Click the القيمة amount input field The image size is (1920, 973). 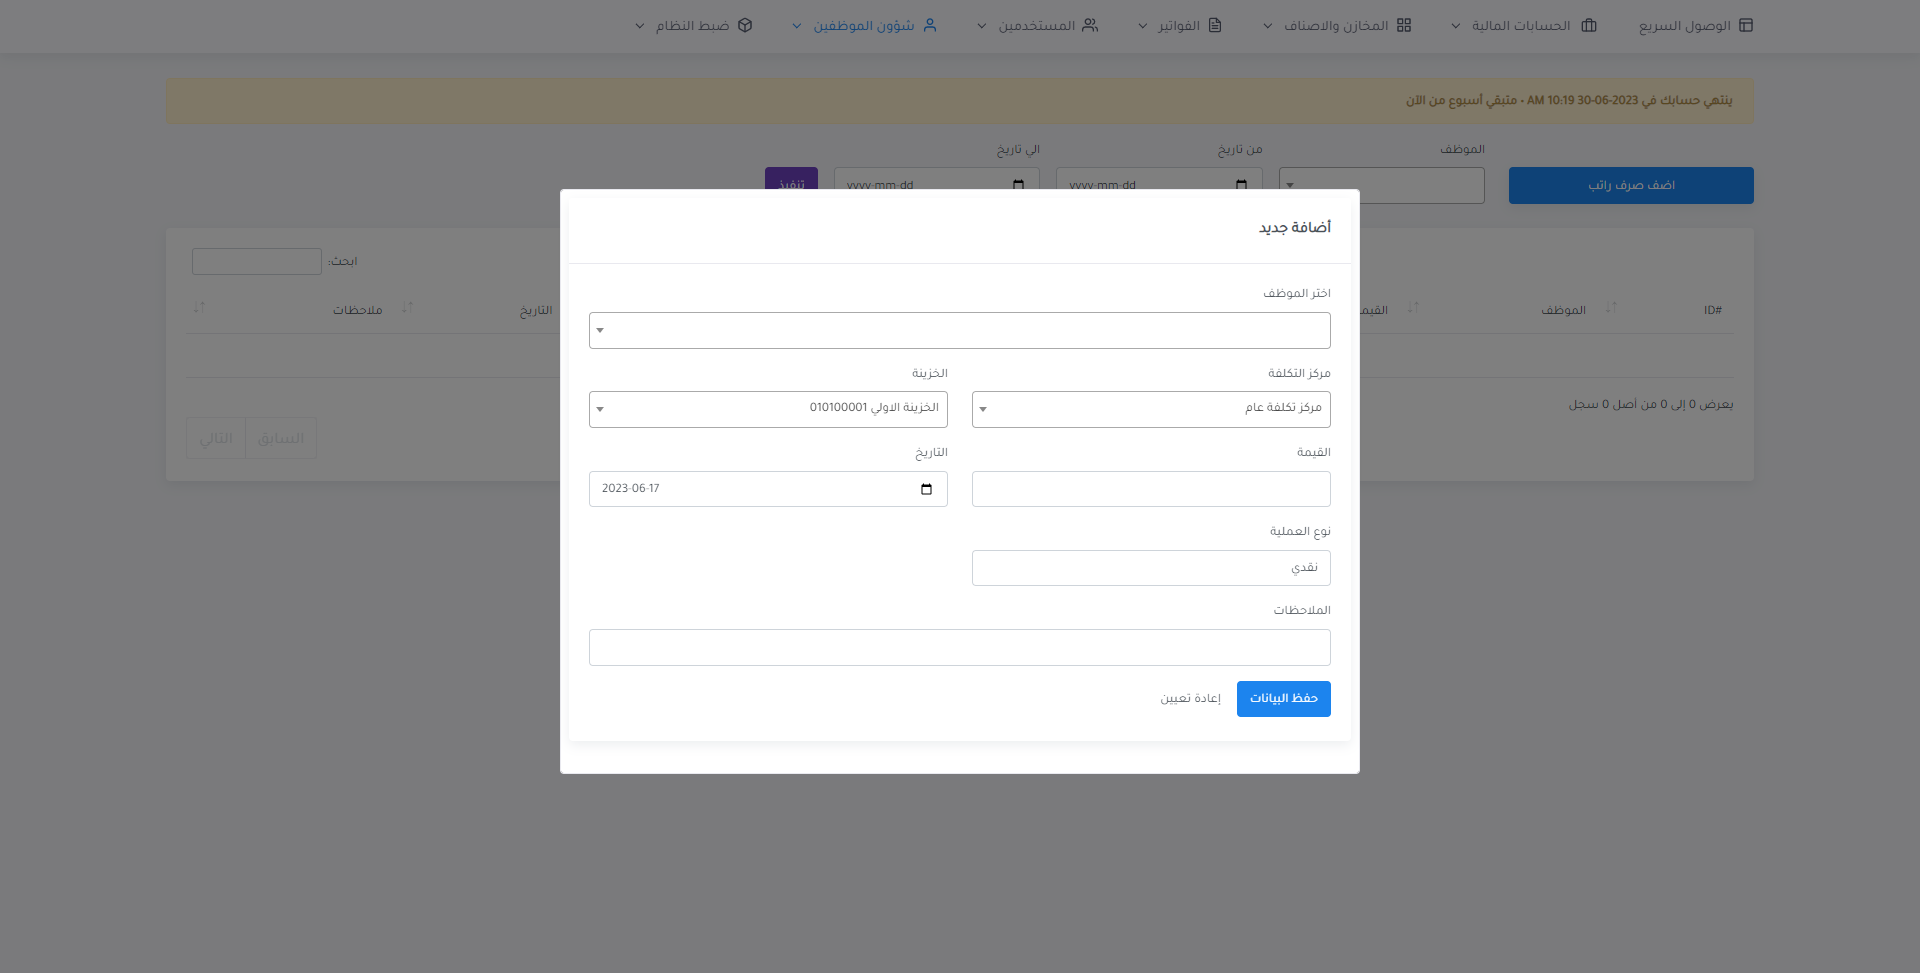tap(1150, 489)
